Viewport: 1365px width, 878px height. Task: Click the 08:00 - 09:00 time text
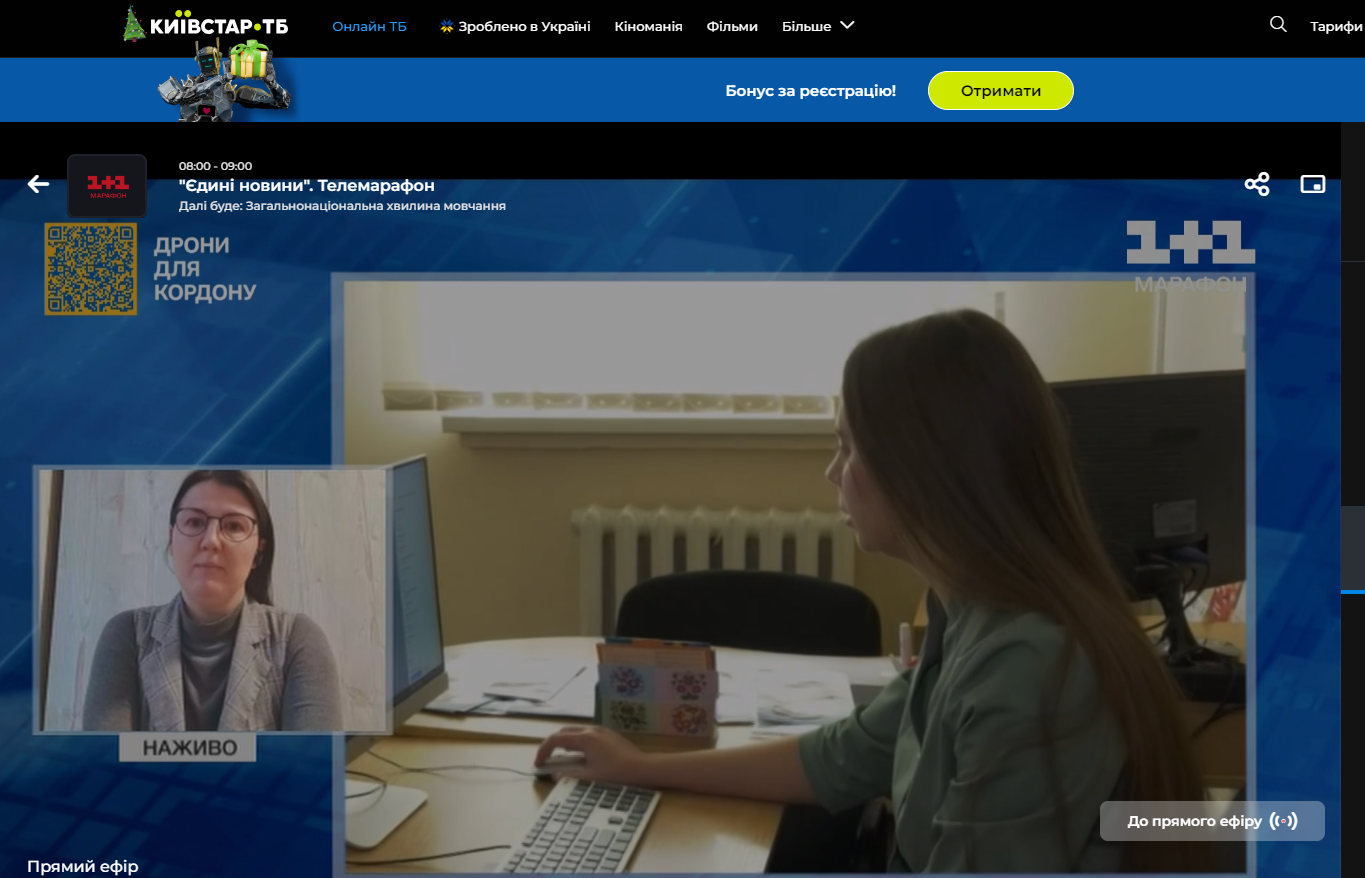(x=216, y=166)
